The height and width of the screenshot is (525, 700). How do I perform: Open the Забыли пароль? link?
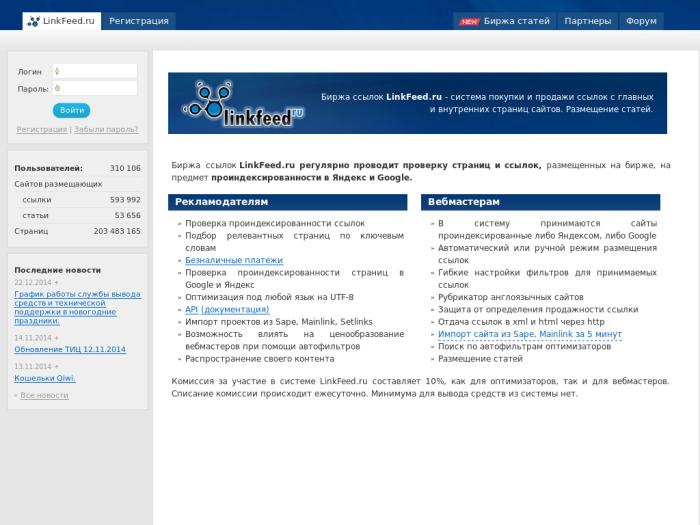(x=106, y=129)
